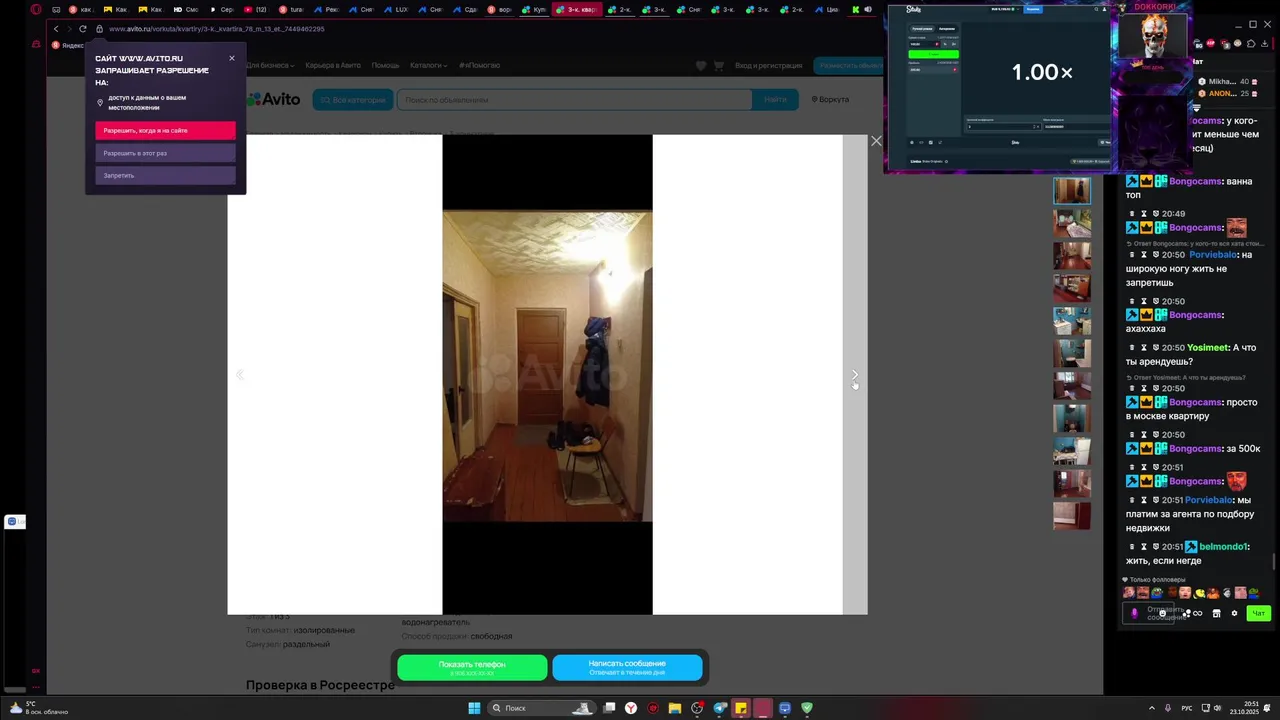Choose 'Разрешить в этот раз' option
1280x720 pixels.
click(x=166, y=153)
